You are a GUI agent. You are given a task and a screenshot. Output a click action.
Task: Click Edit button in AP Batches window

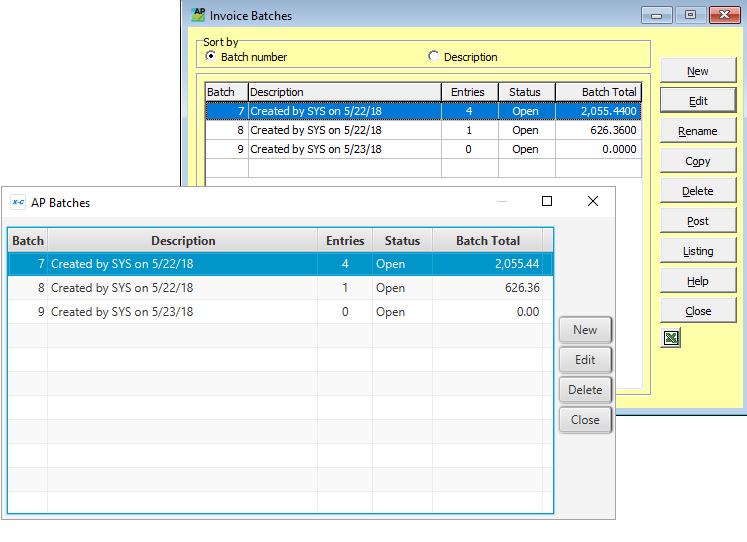click(585, 360)
